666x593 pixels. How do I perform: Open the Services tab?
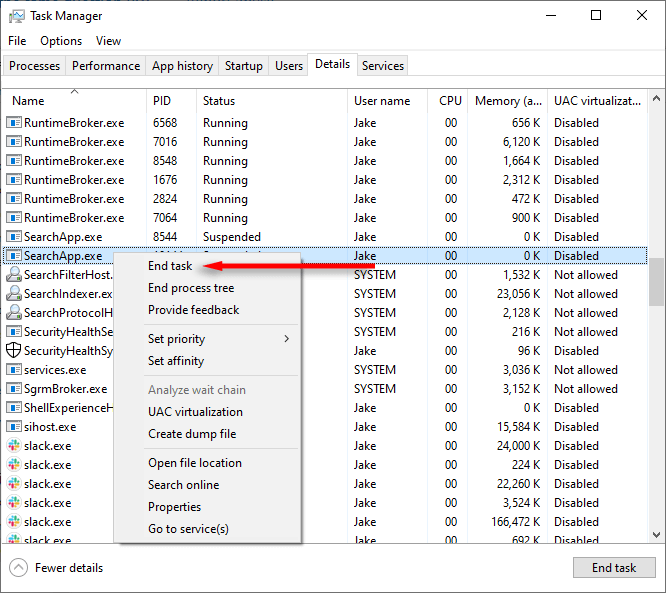383,66
